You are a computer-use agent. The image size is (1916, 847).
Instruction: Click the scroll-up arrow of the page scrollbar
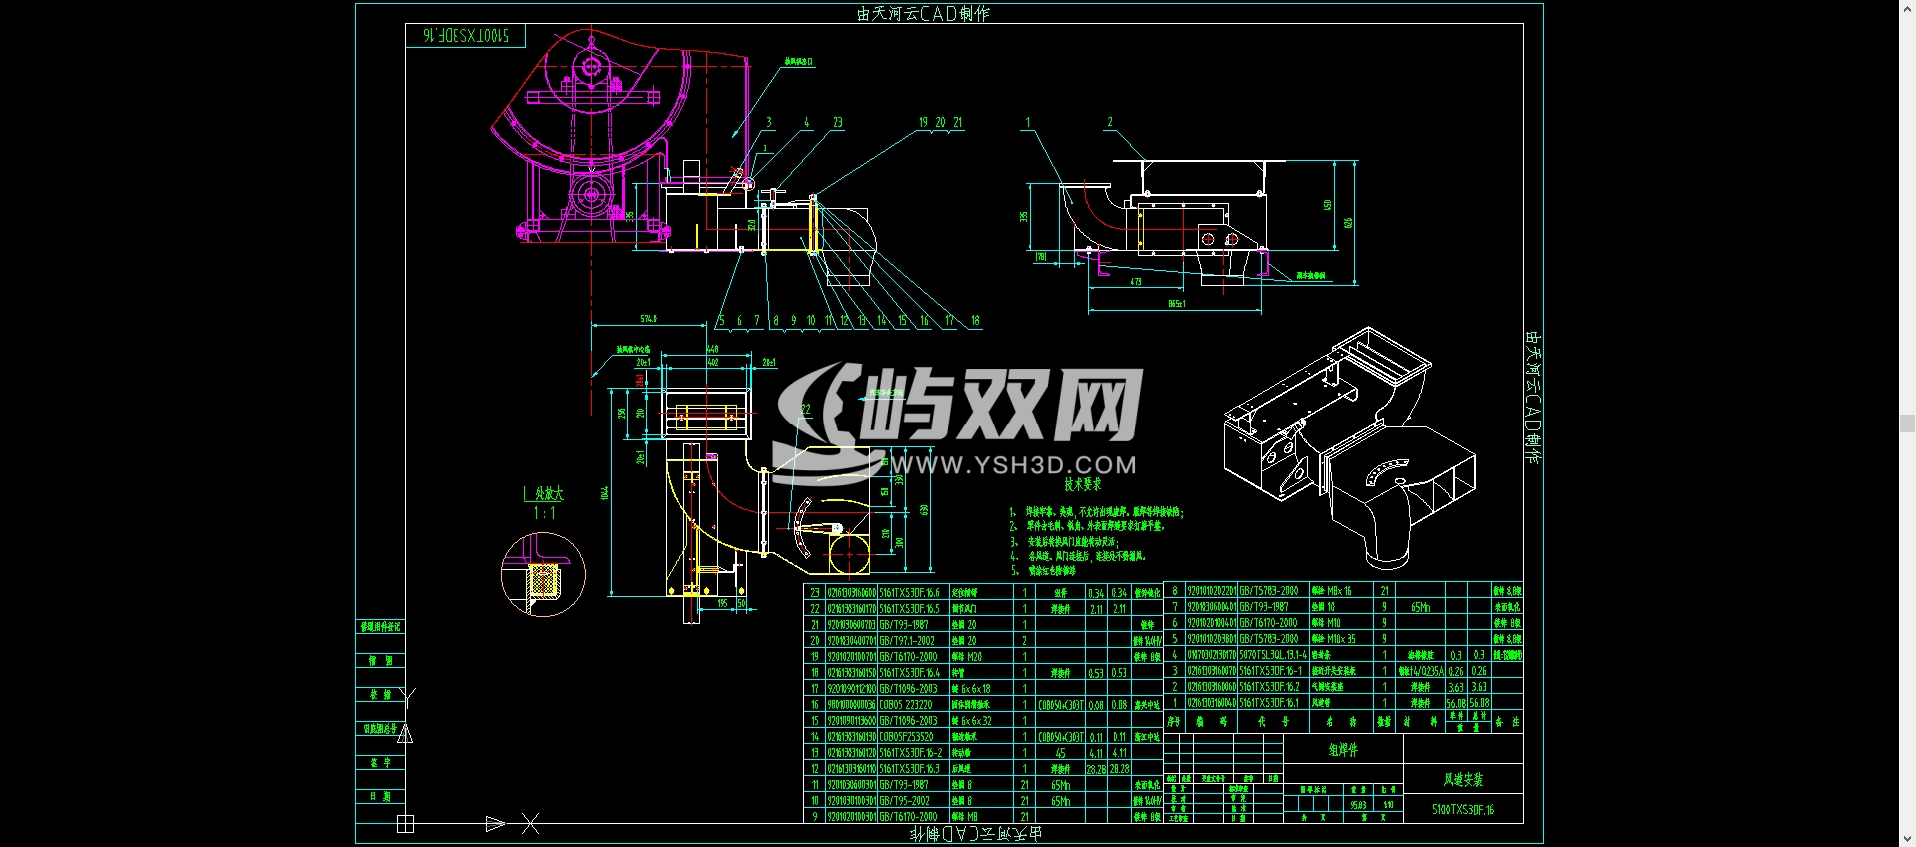pyautogui.click(x=1907, y=6)
